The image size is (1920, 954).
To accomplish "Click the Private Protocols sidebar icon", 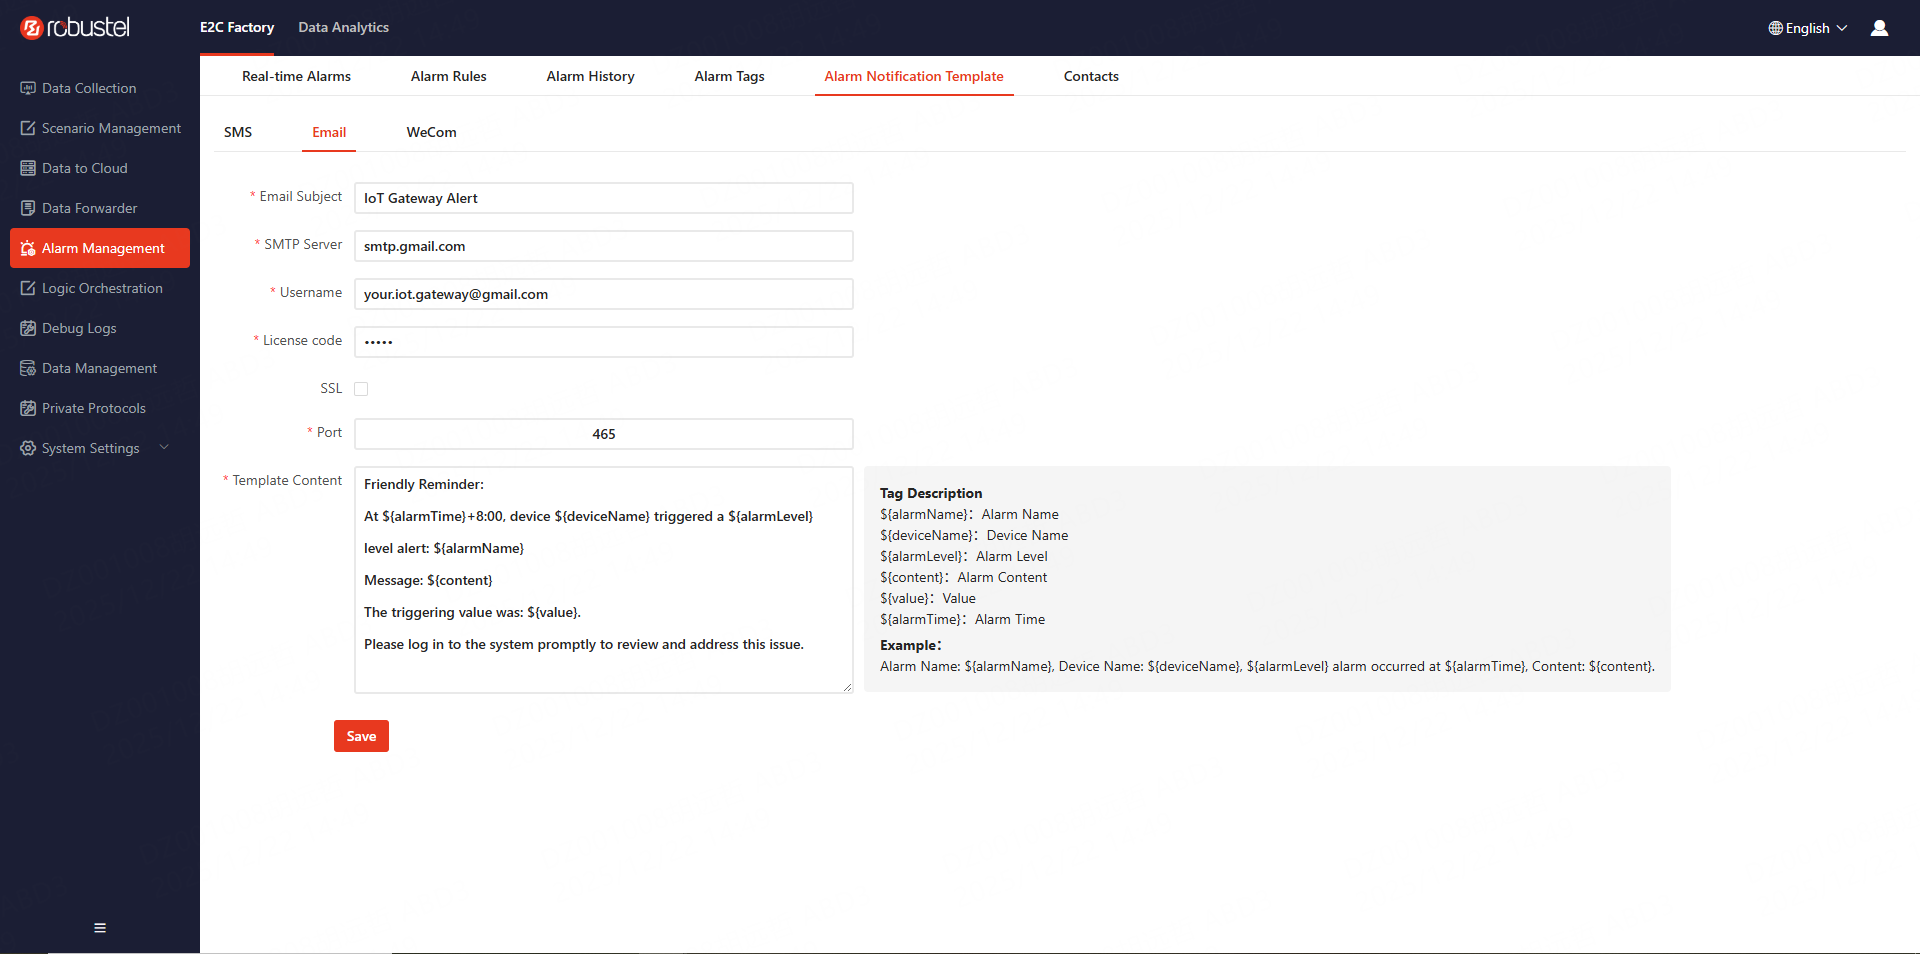I will (x=28, y=408).
